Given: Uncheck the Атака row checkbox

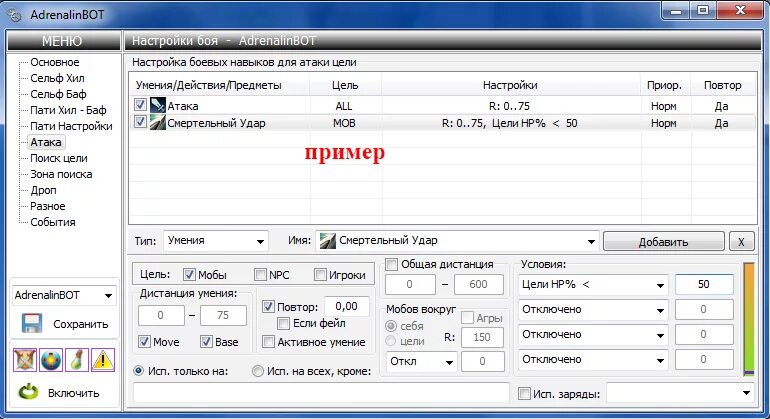Looking at the screenshot, I should pyautogui.click(x=140, y=105).
